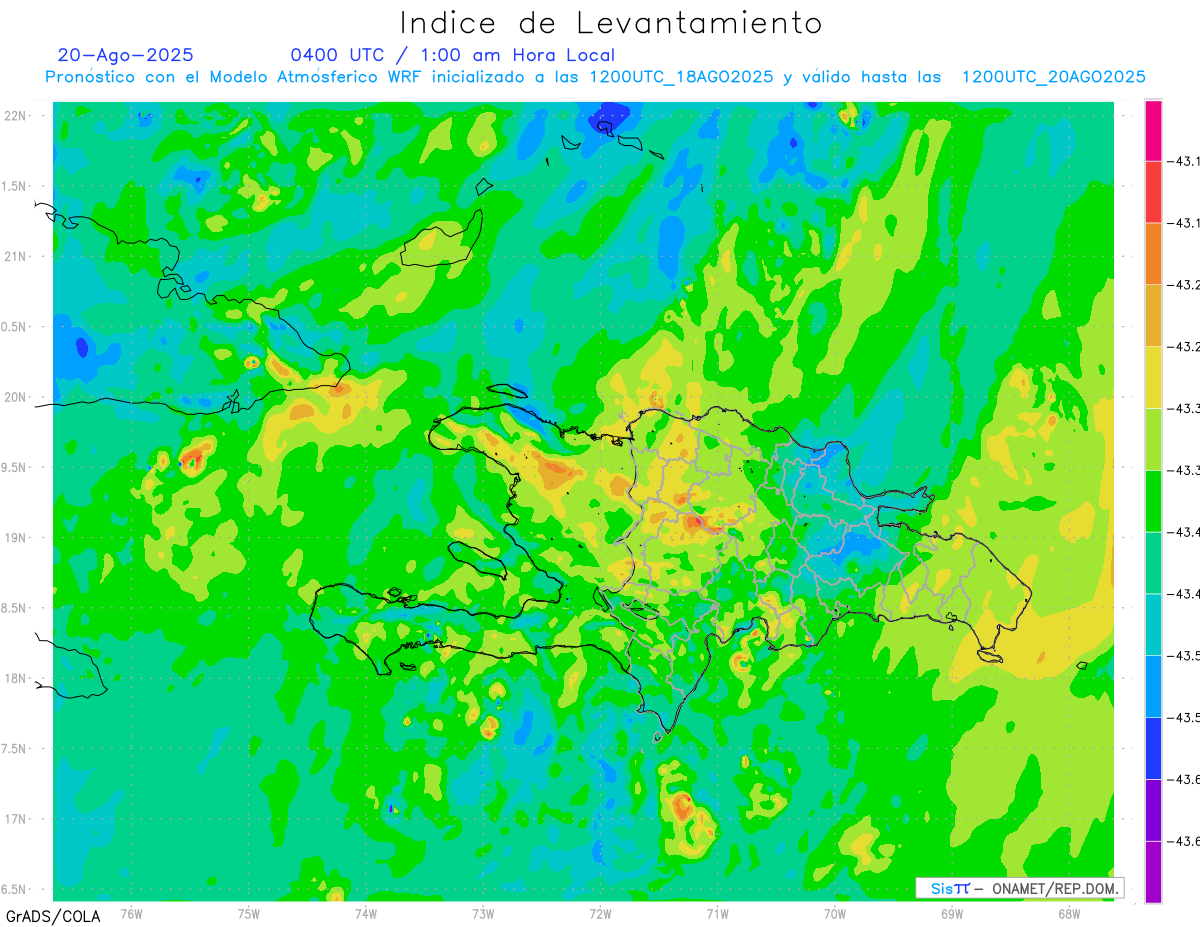The height and width of the screenshot is (927, 1200).
Task: Click the 21N latitude label
Action: (16, 256)
